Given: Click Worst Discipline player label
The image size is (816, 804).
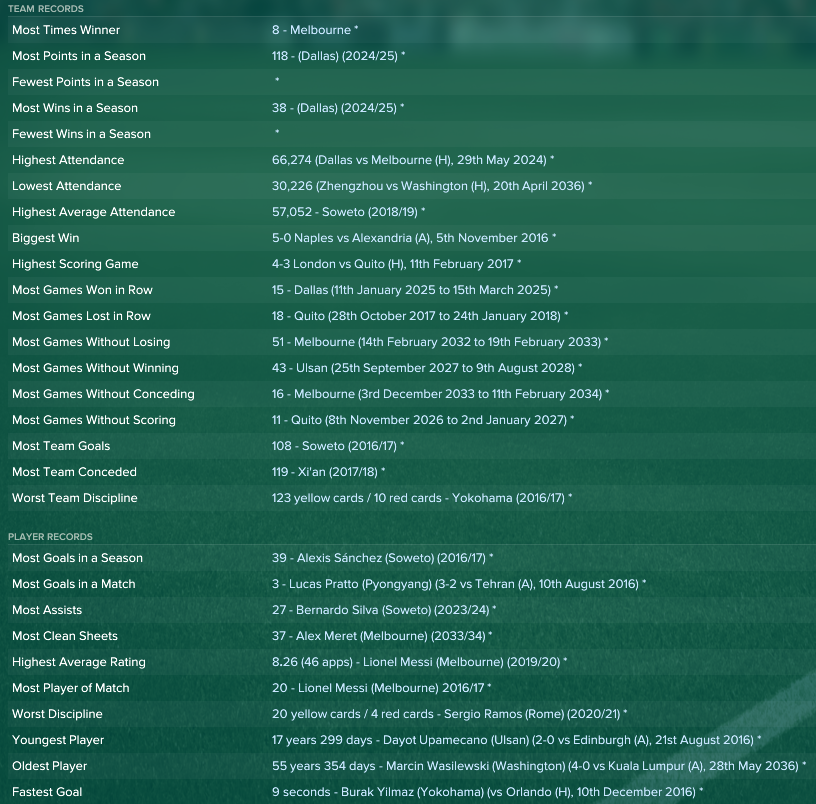Looking at the screenshot, I should (57, 714).
